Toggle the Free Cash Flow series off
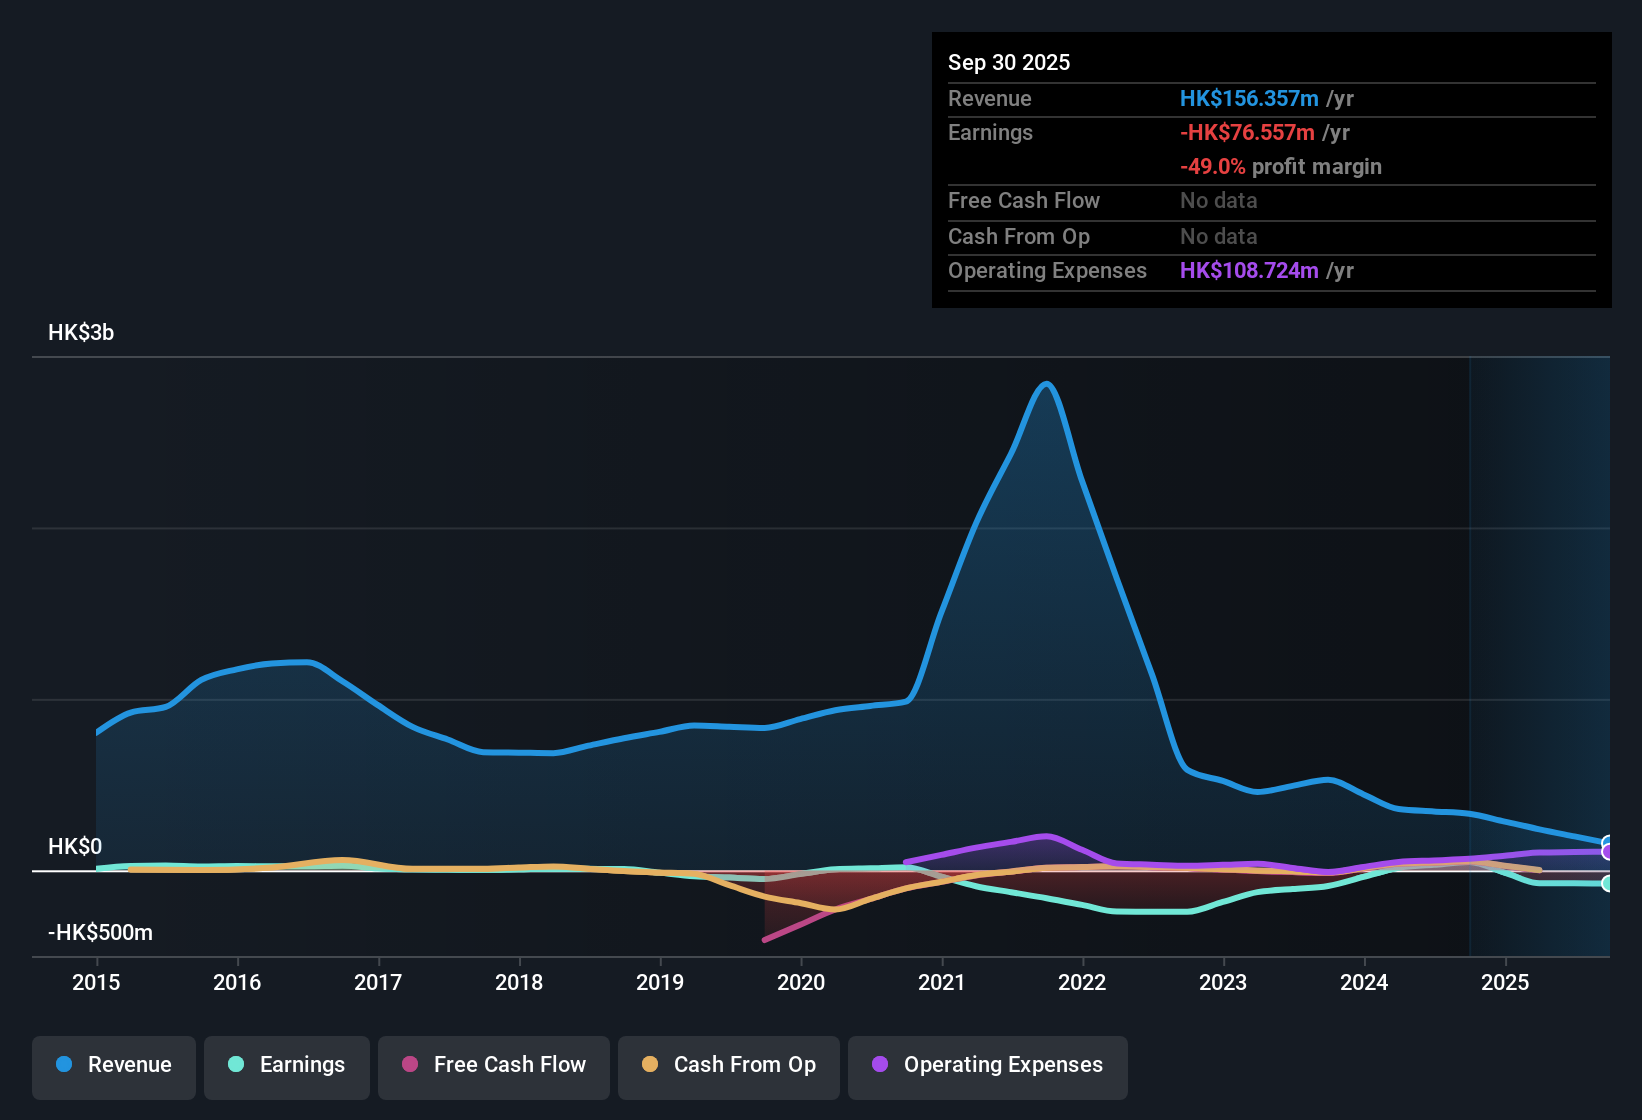The image size is (1642, 1120). [493, 1066]
